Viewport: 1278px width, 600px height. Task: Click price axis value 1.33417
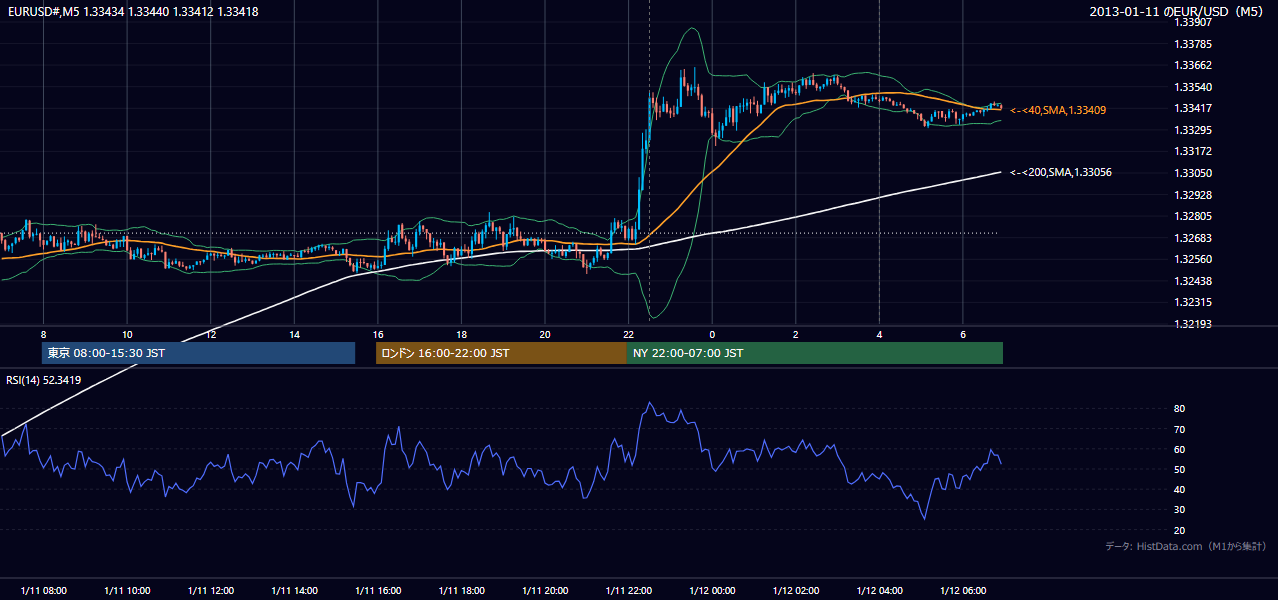1193,109
